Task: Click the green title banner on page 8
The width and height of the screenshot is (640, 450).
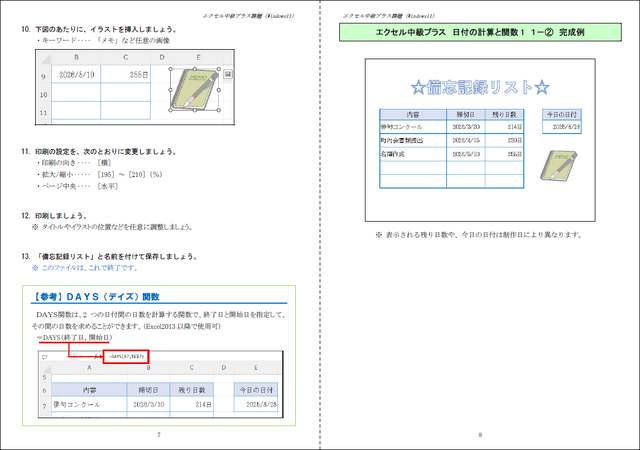Action: click(x=479, y=34)
